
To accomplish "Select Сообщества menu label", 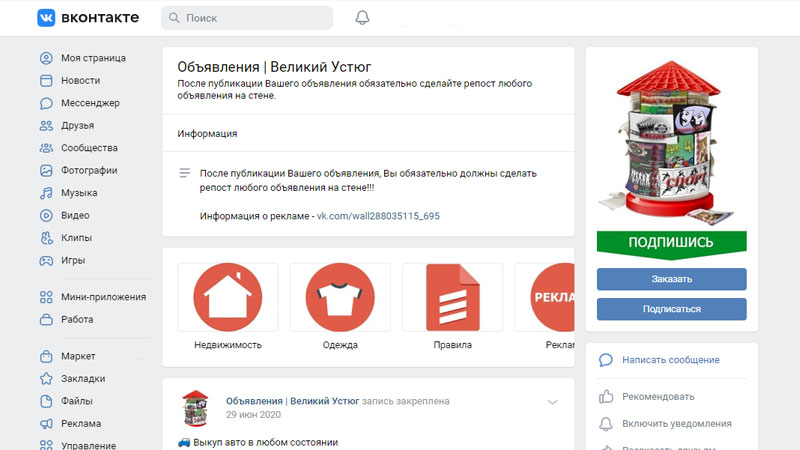I will pyautogui.click(x=89, y=148).
